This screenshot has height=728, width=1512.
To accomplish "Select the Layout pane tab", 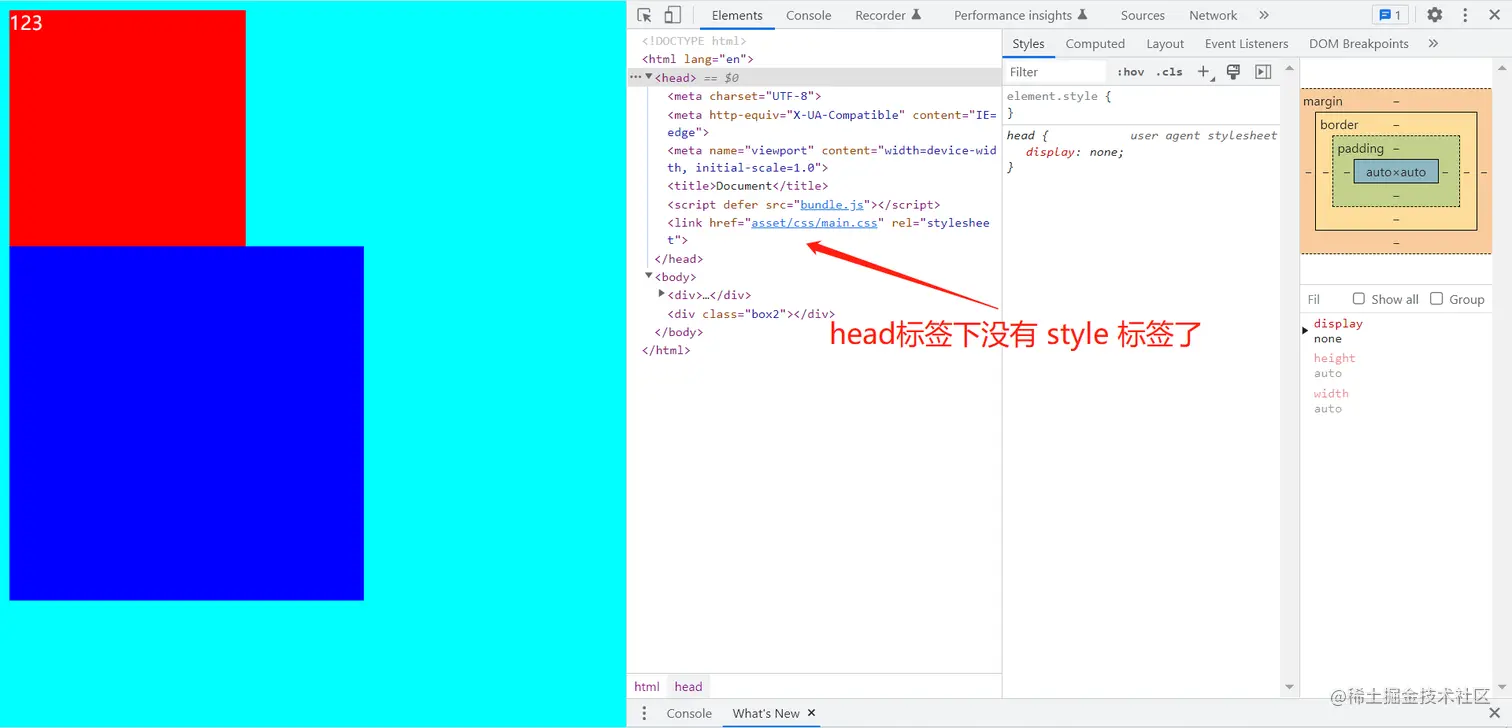I will point(1165,44).
